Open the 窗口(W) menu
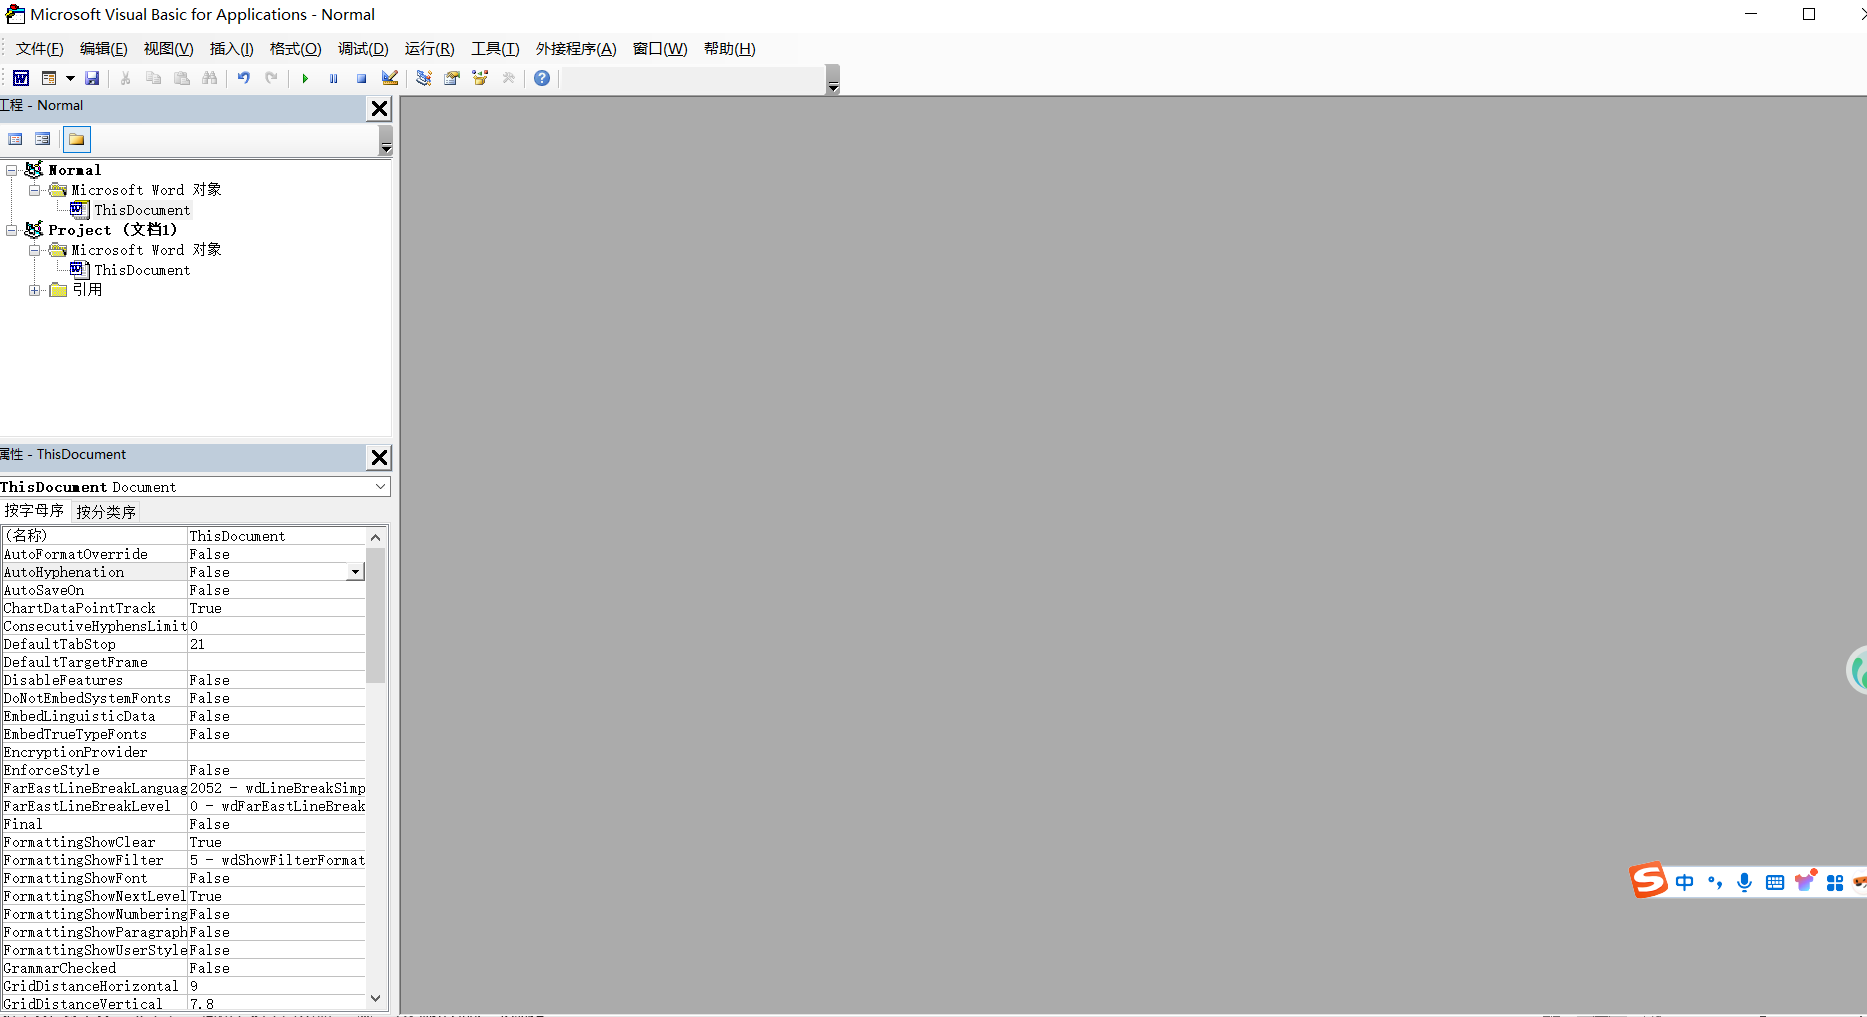The height and width of the screenshot is (1017, 1867). click(660, 49)
